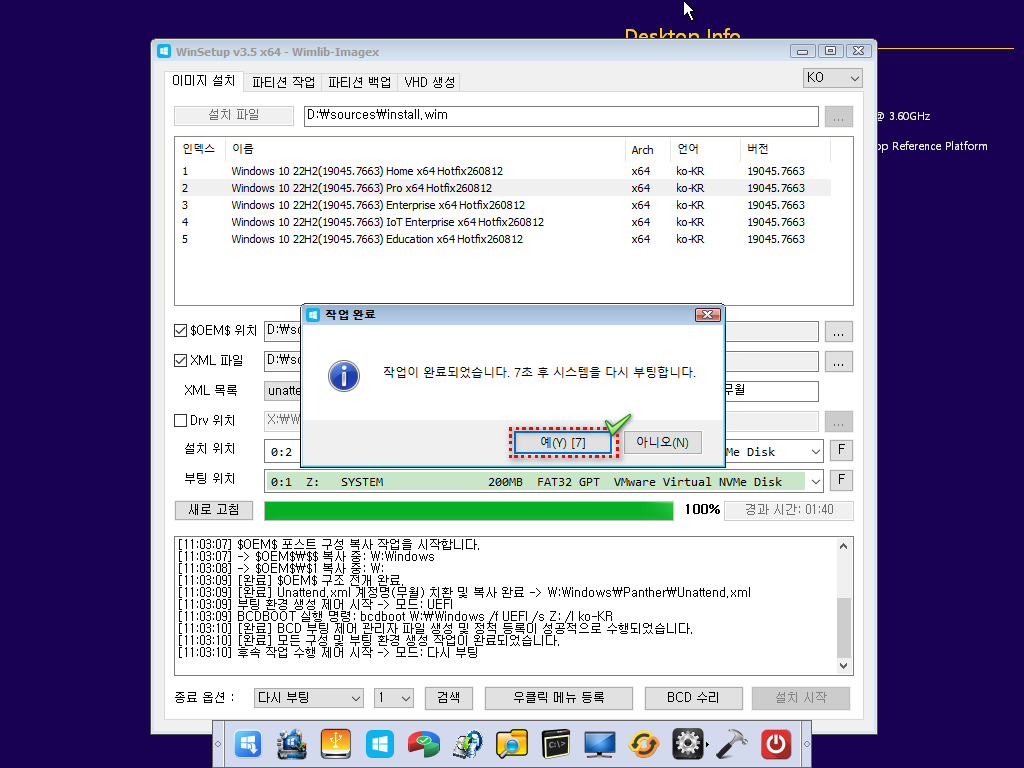Click the 우클릭 메뉴 등록 button
1024x768 pixels.
[x=558, y=697]
